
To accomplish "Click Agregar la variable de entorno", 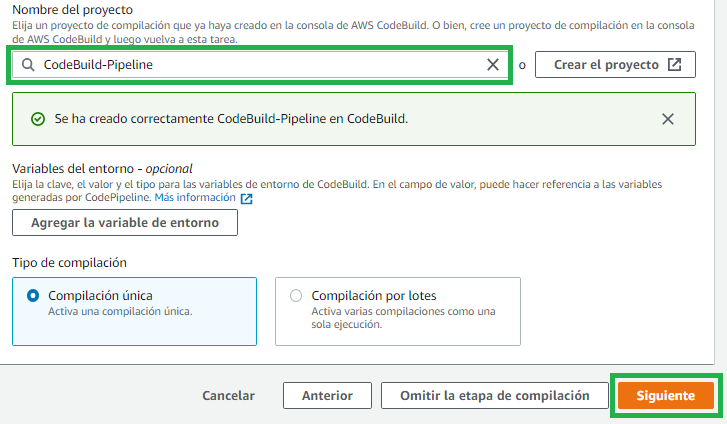I will coord(125,223).
